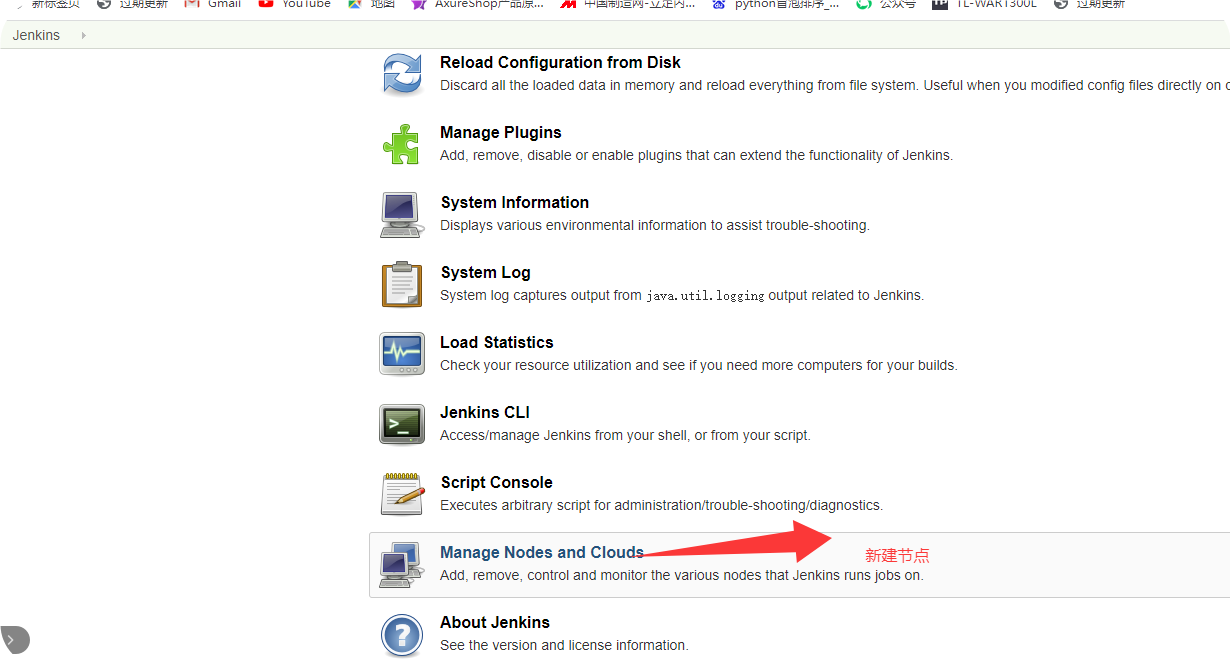Click the Load Statistics monitor icon

402,354
